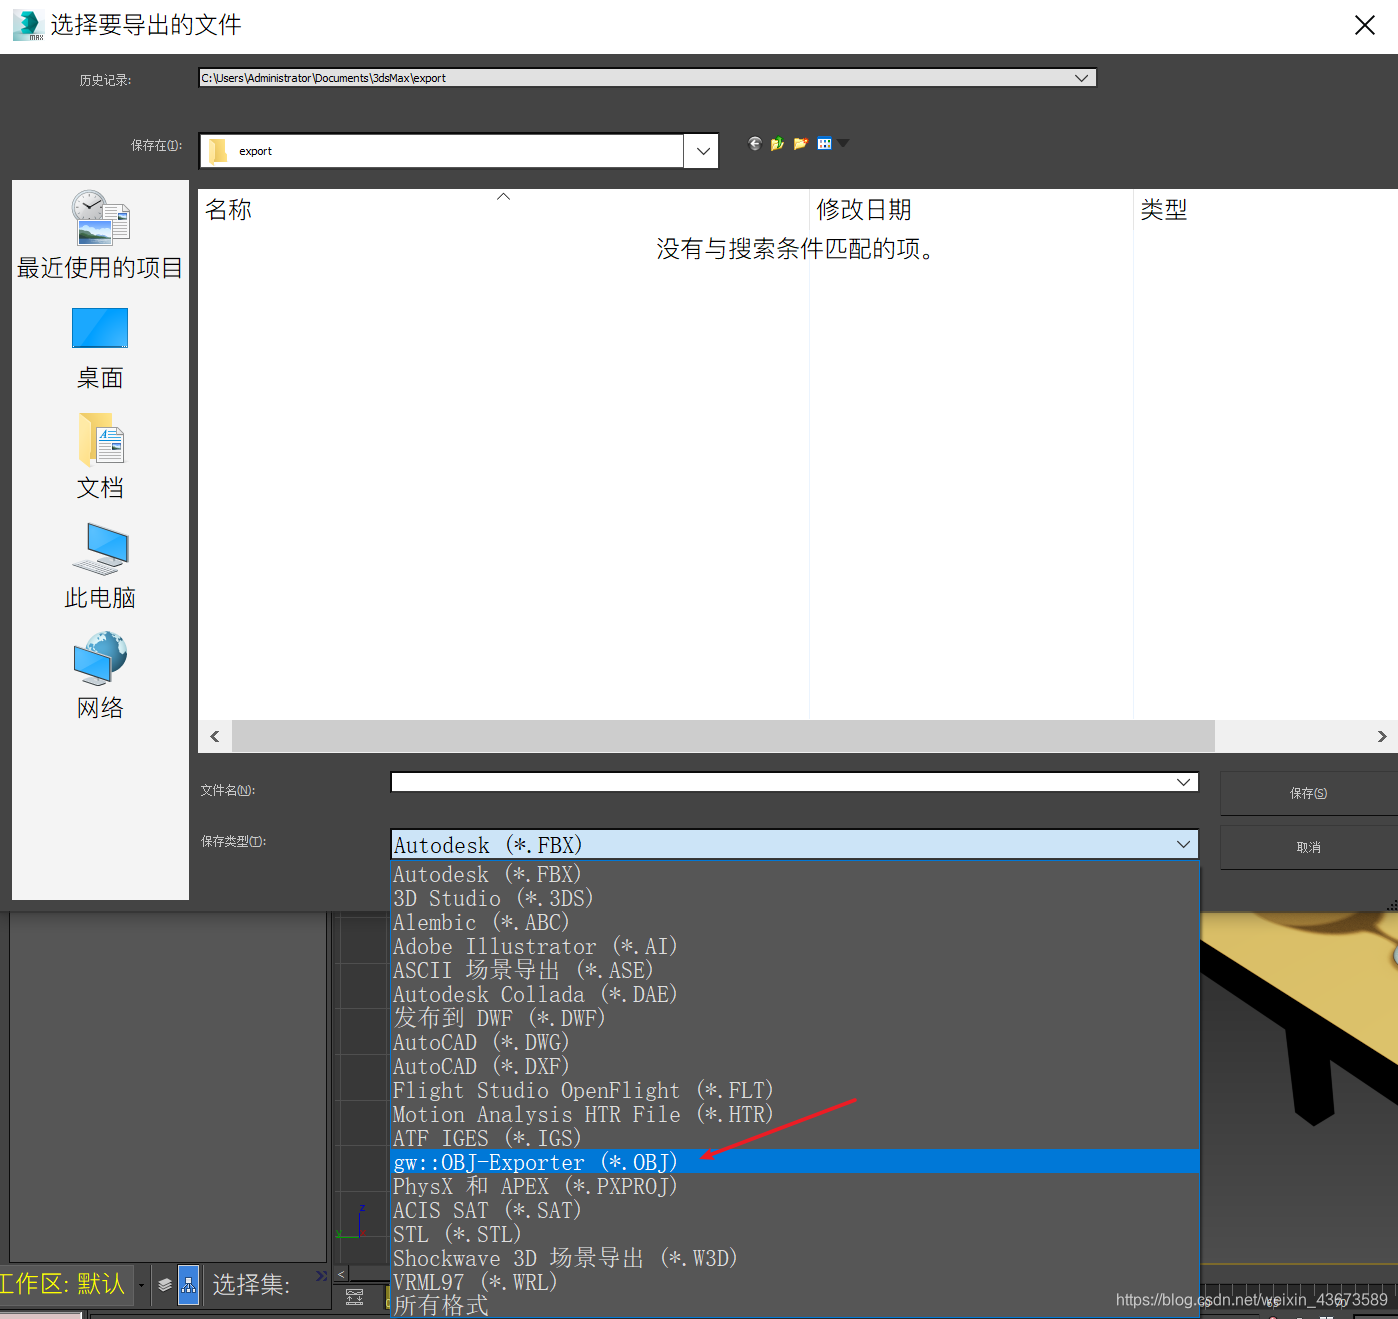Select Adobe Illustrator (*.AI) format
Screen dimensions: 1398x1319
(795, 946)
